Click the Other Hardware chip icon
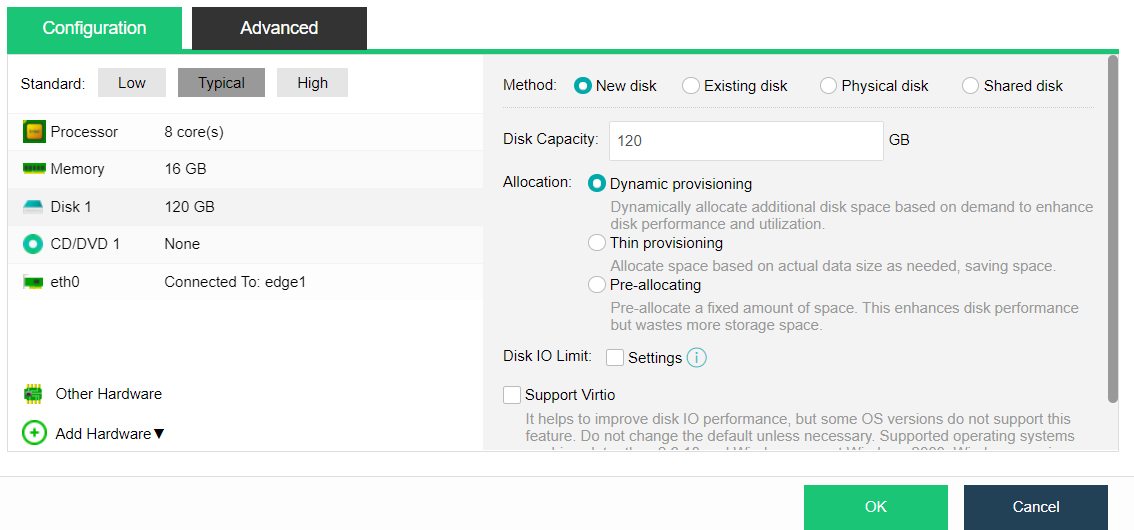The height and width of the screenshot is (530, 1134). [34, 394]
